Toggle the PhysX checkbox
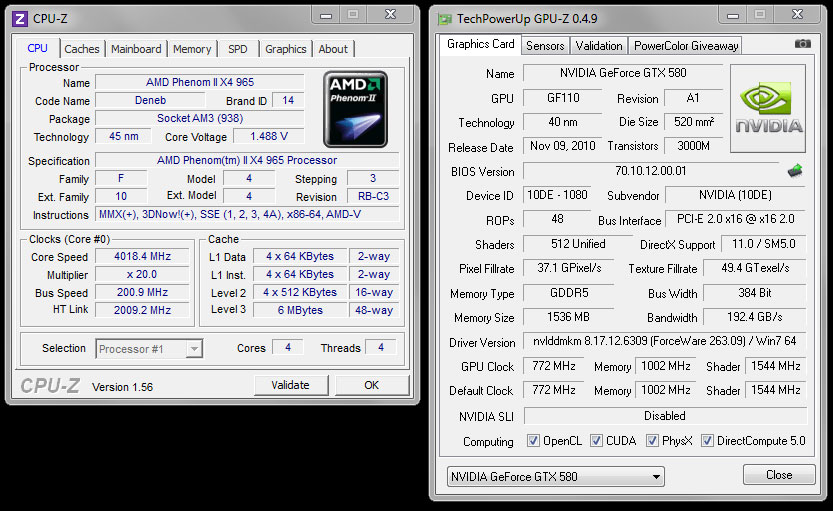 tap(652, 440)
